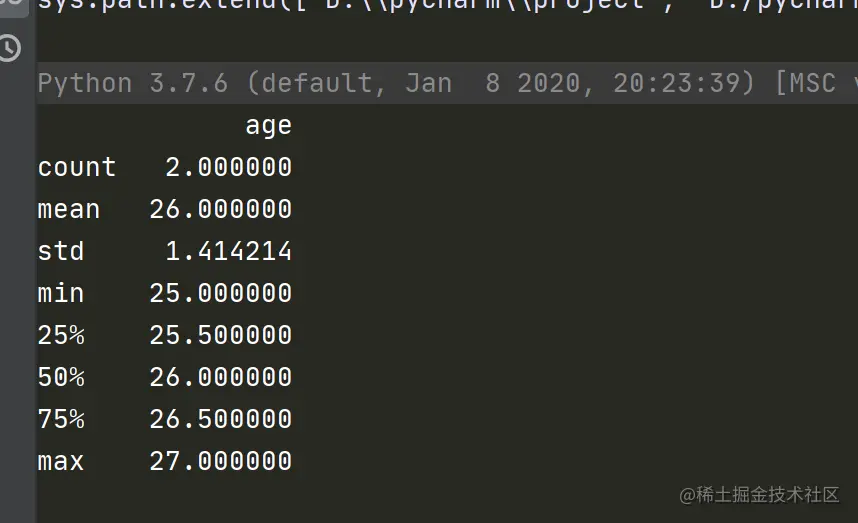
Task: Select the max value 27.000000
Action: pos(221,461)
